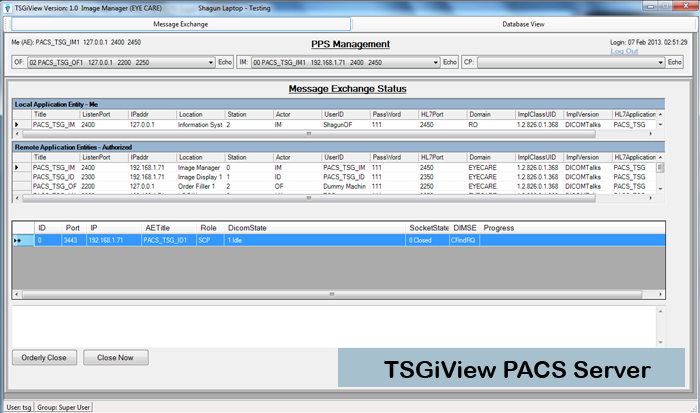The height and width of the screenshot is (413, 700).
Task: Click the '0 Closed' SocketState cell
Action: pos(427,240)
